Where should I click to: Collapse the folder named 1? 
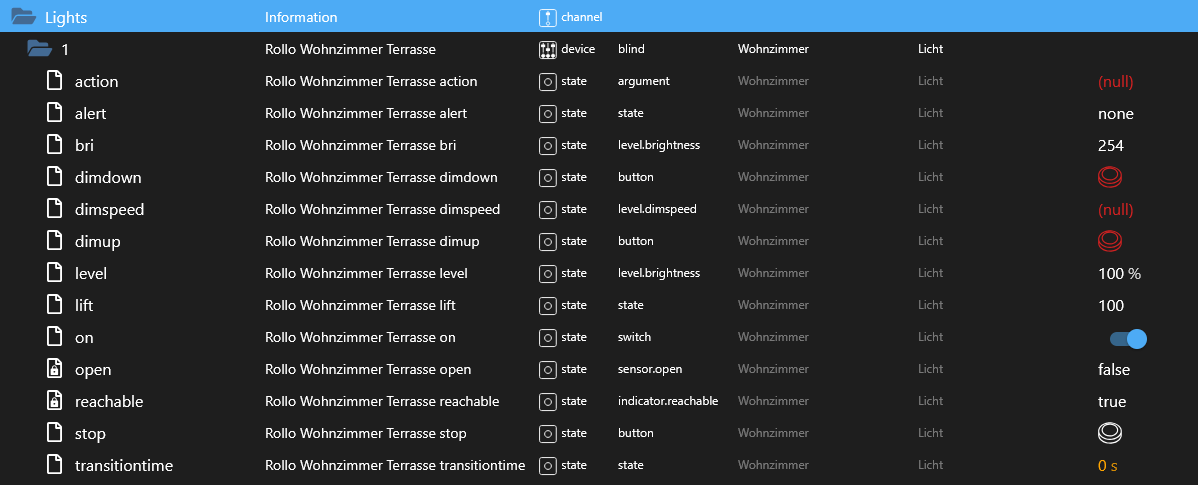[x=39, y=49]
